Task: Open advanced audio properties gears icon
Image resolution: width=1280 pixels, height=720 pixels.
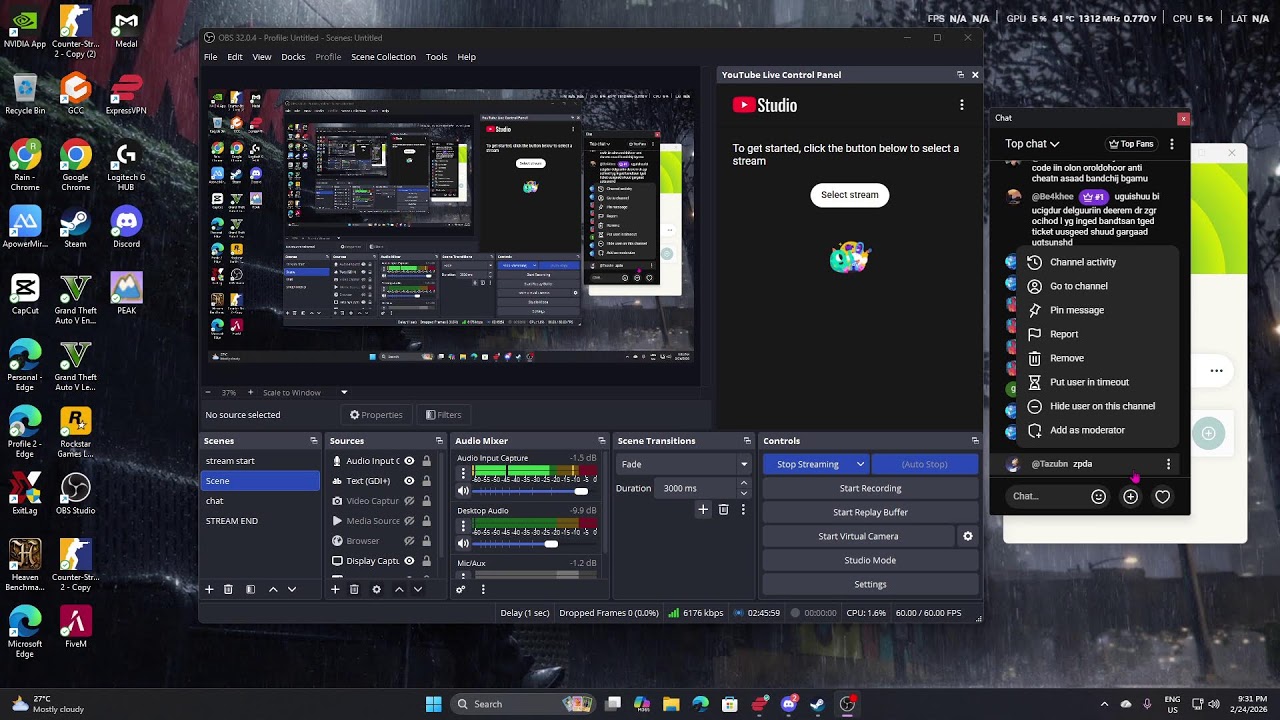Action: click(461, 590)
